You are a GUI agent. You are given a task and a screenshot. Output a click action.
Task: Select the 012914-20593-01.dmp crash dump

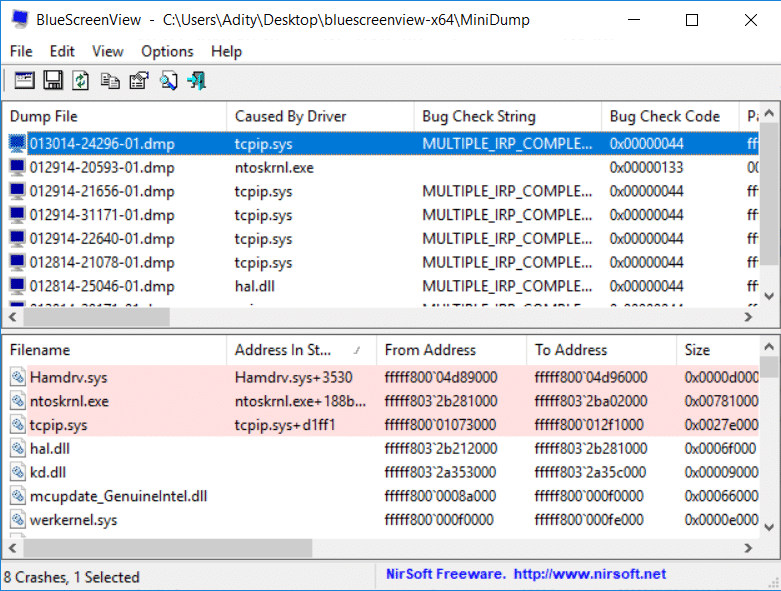click(x=101, y=168)
